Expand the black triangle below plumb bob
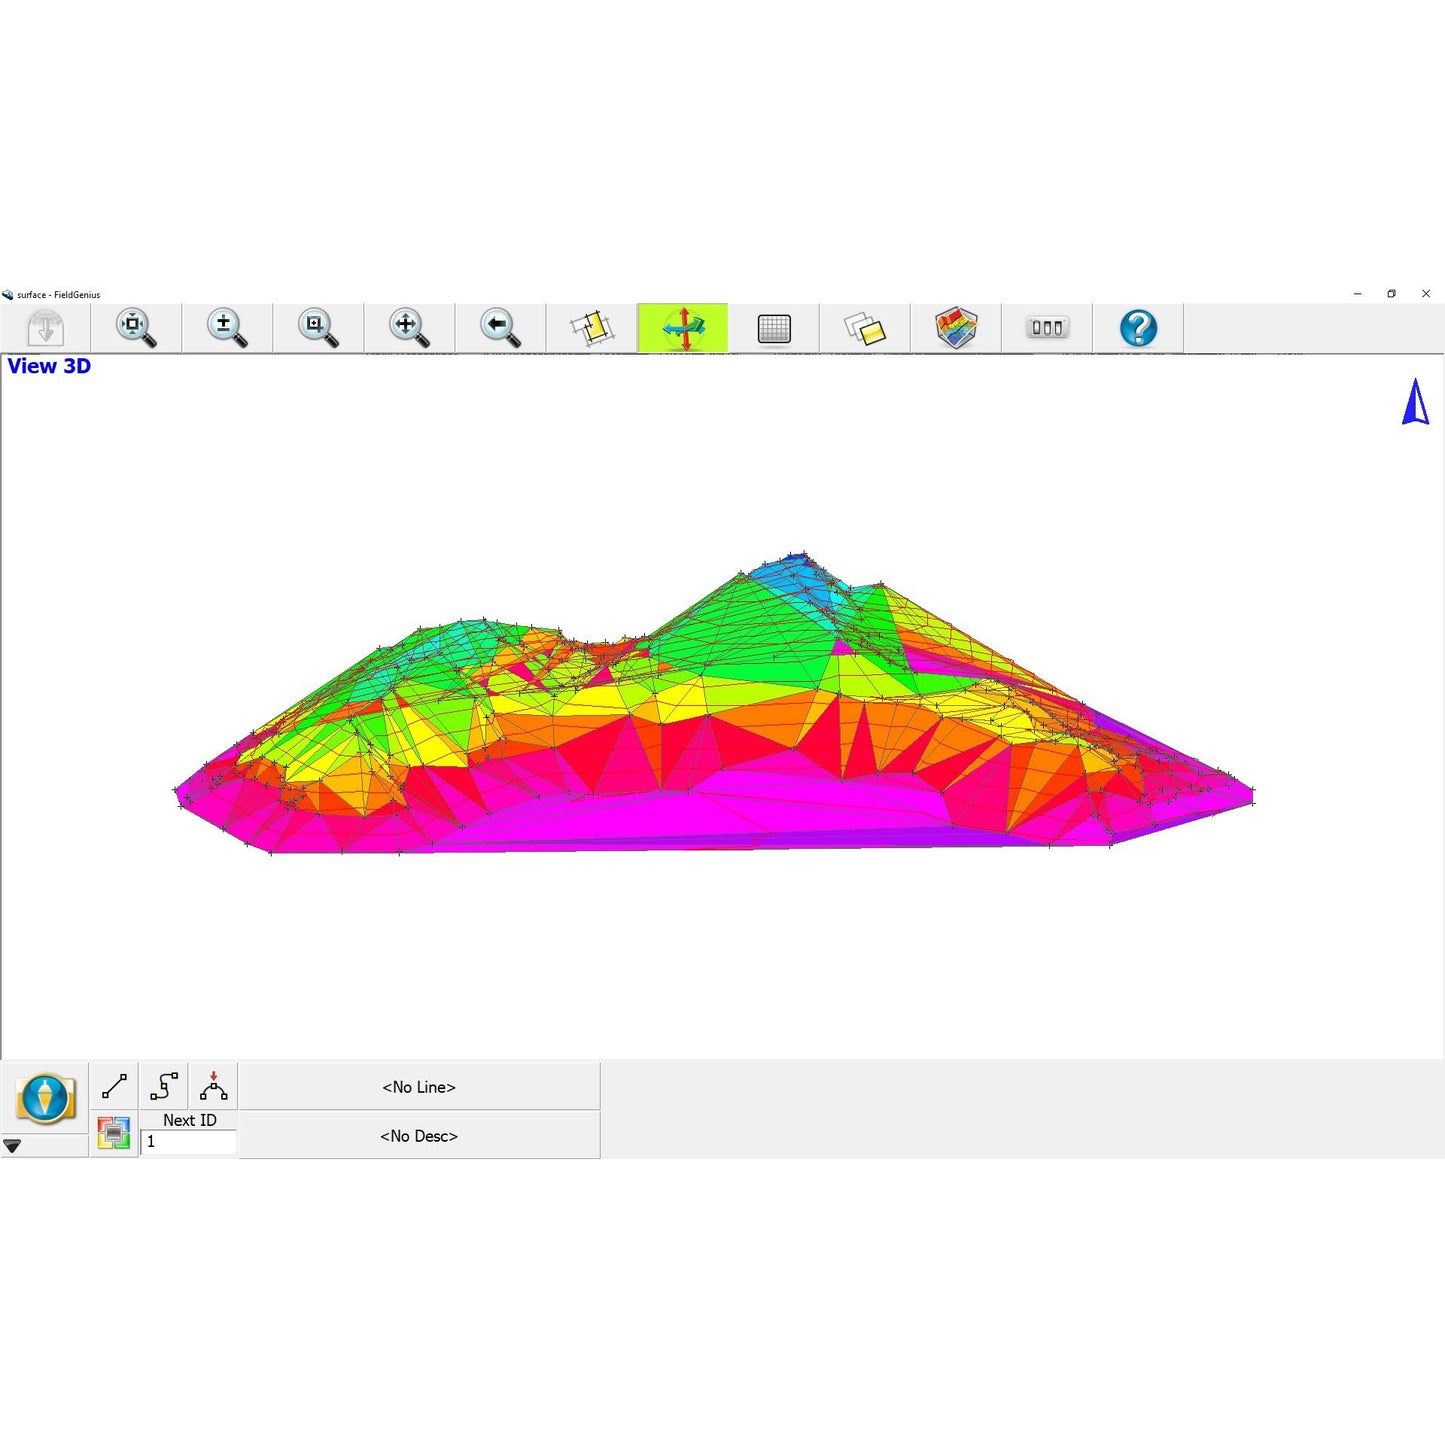This screenshot has height=1445, width=1445. click(13, 1146)
